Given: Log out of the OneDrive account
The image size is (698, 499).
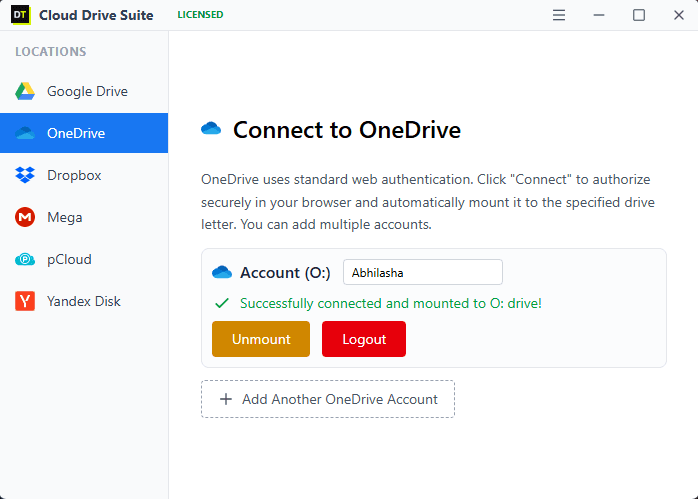Looking at the screenshot, I should coord(364,339).
